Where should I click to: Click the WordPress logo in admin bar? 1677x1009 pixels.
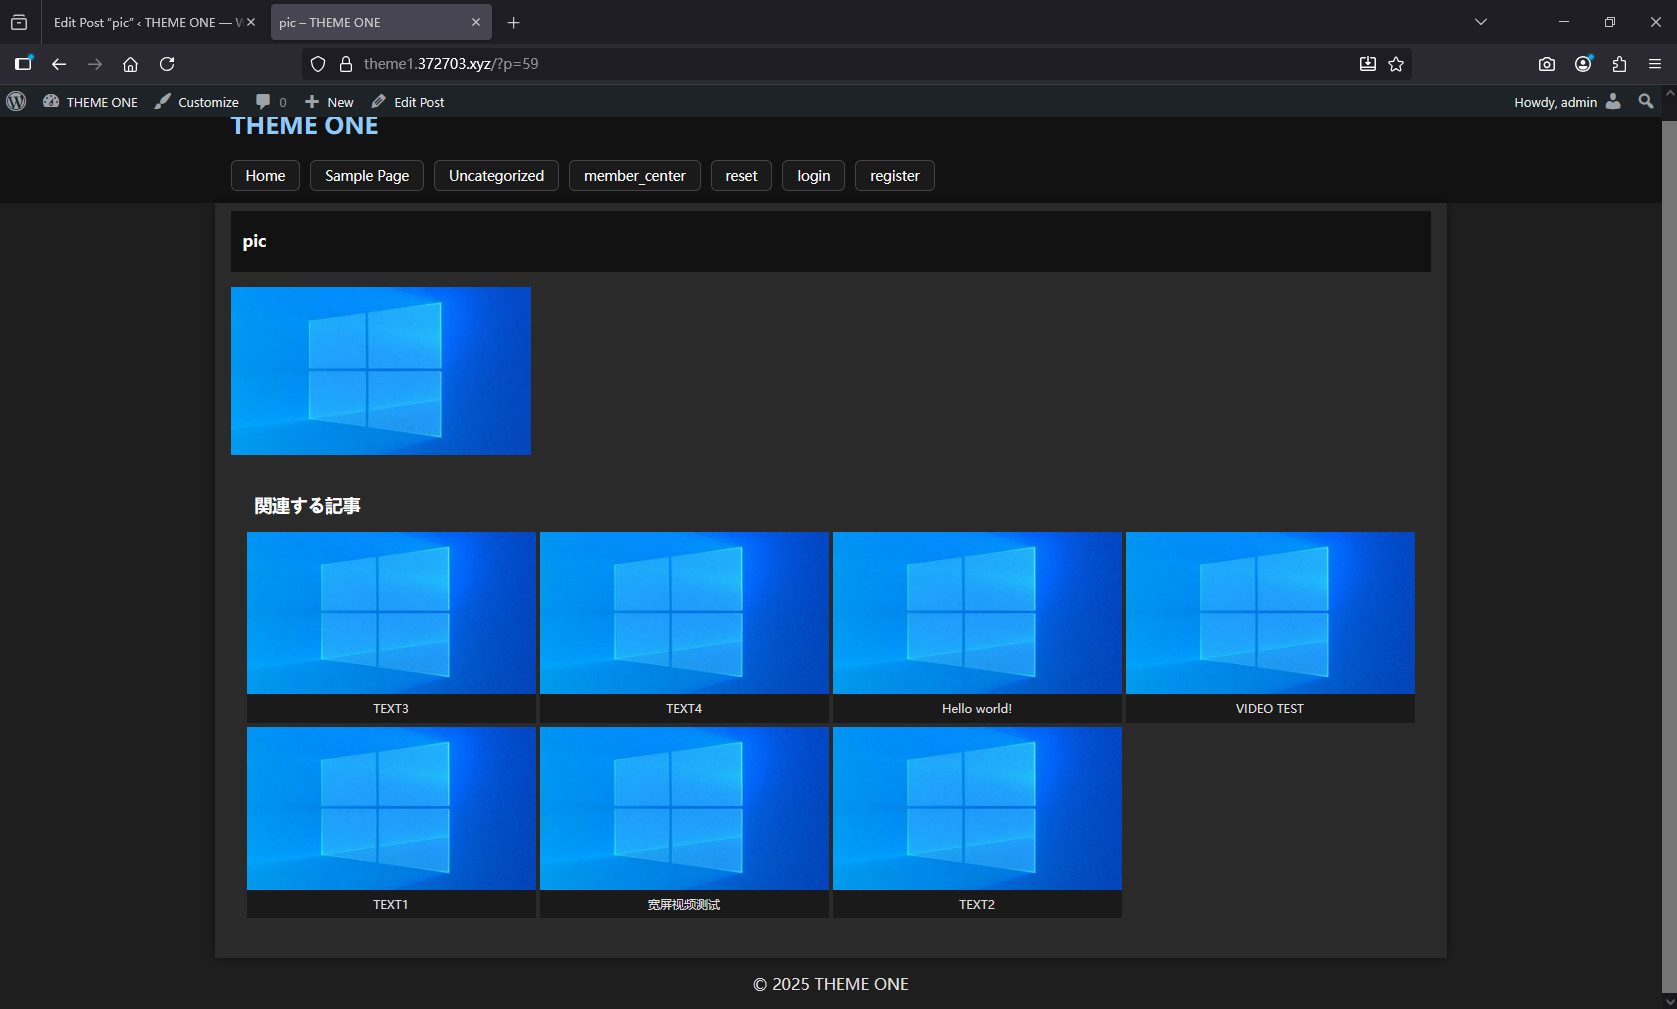tap(16, 101)
